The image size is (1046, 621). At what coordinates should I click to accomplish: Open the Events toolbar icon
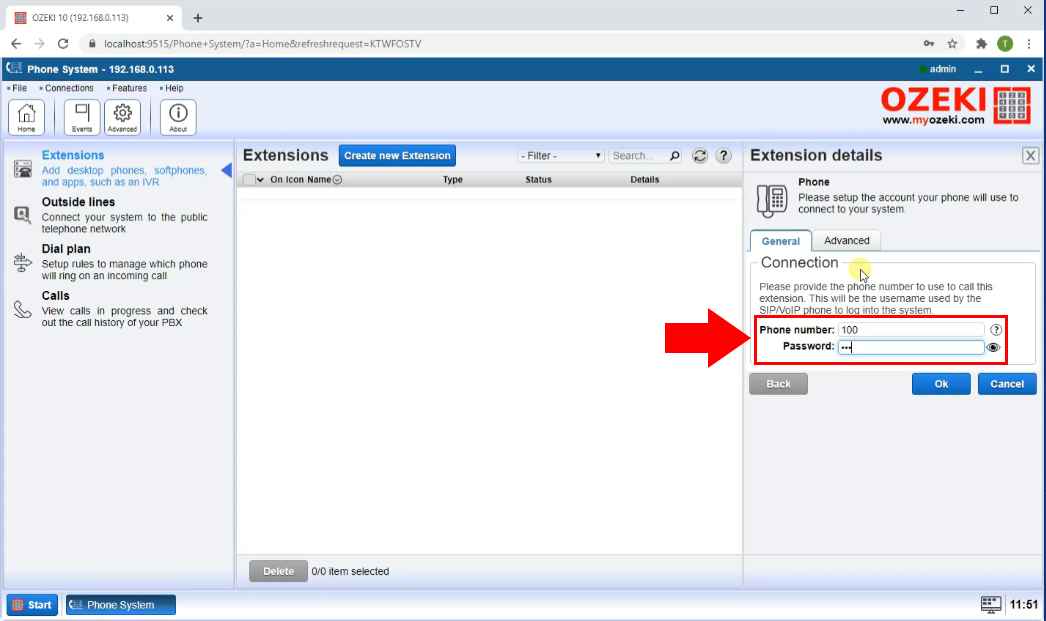82,117
